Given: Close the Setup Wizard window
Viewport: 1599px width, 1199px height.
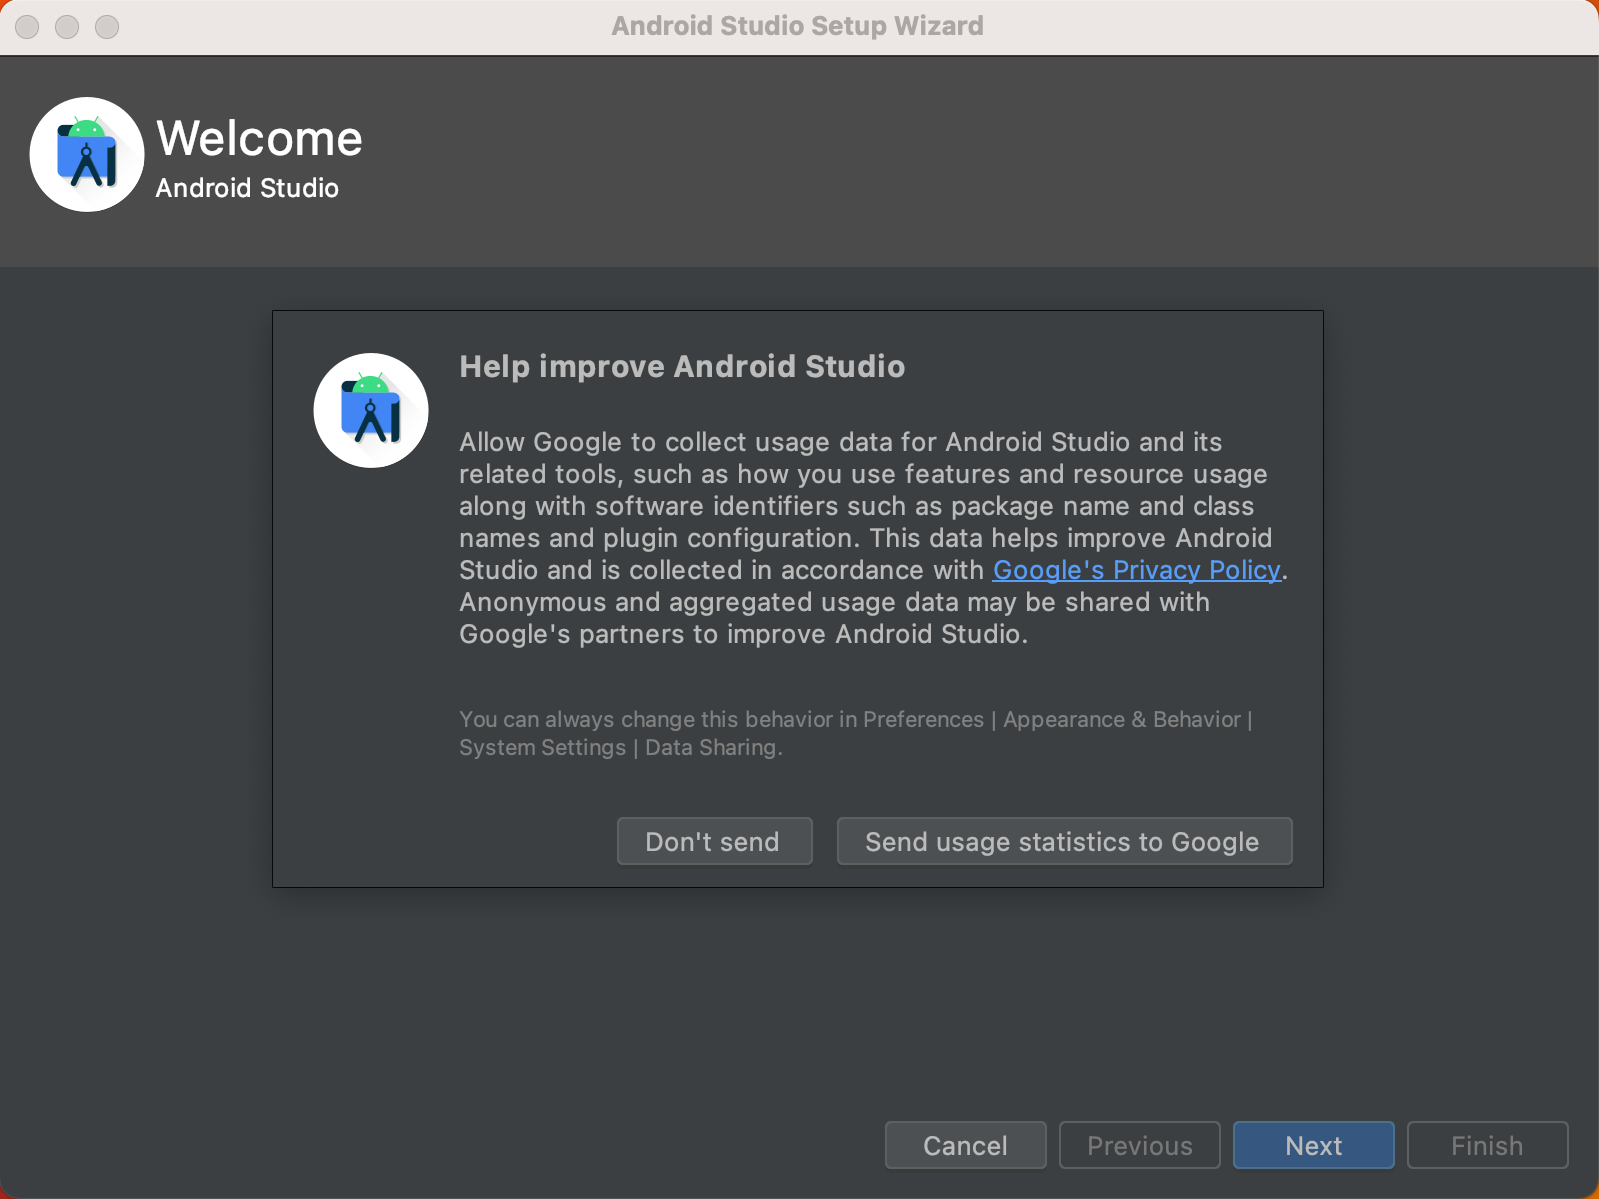Looking at the screenshot, I should coord(27,27).
